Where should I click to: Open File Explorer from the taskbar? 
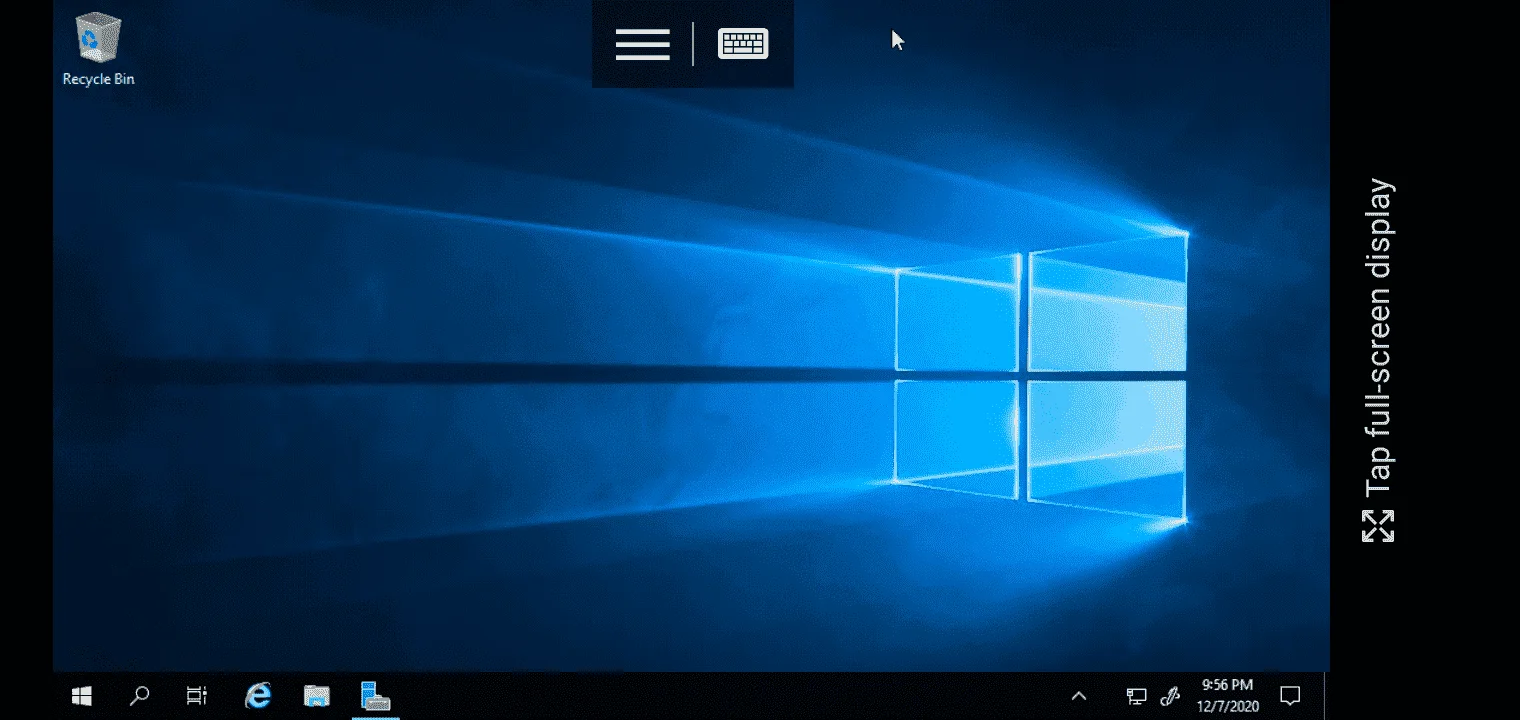(x=317, y=696)
